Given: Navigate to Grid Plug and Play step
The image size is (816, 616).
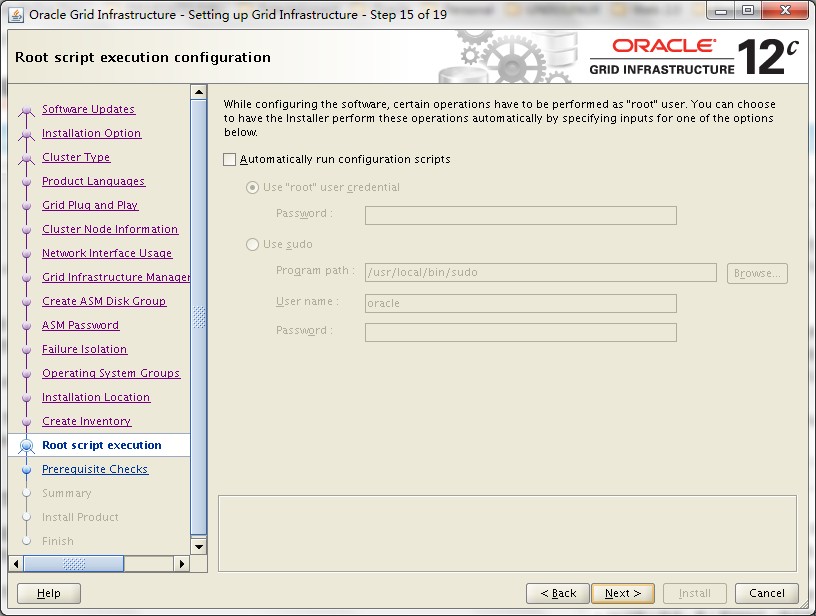Looking at the screenshot, I should [90, 205].
